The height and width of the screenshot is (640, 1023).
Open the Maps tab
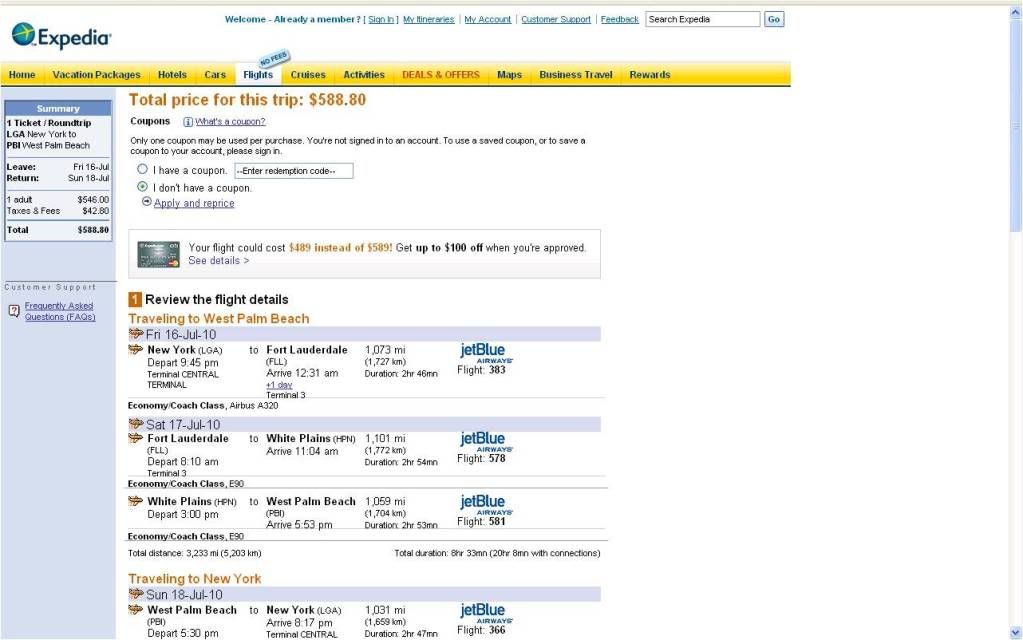(510, 75)
